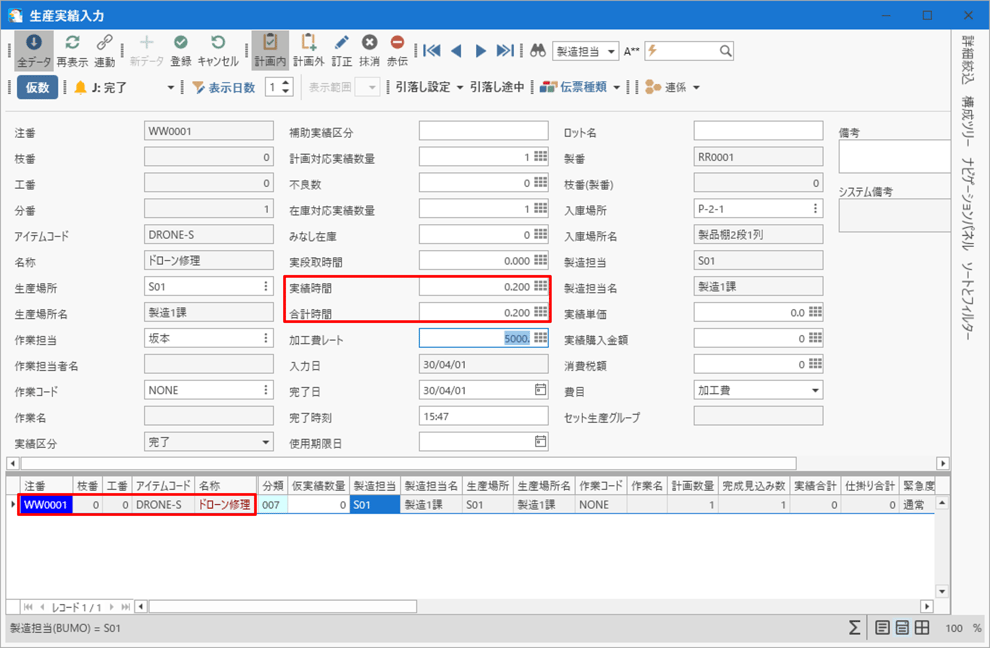
Task: Click the キャンセル undo icon
Action: coord(218,43)
